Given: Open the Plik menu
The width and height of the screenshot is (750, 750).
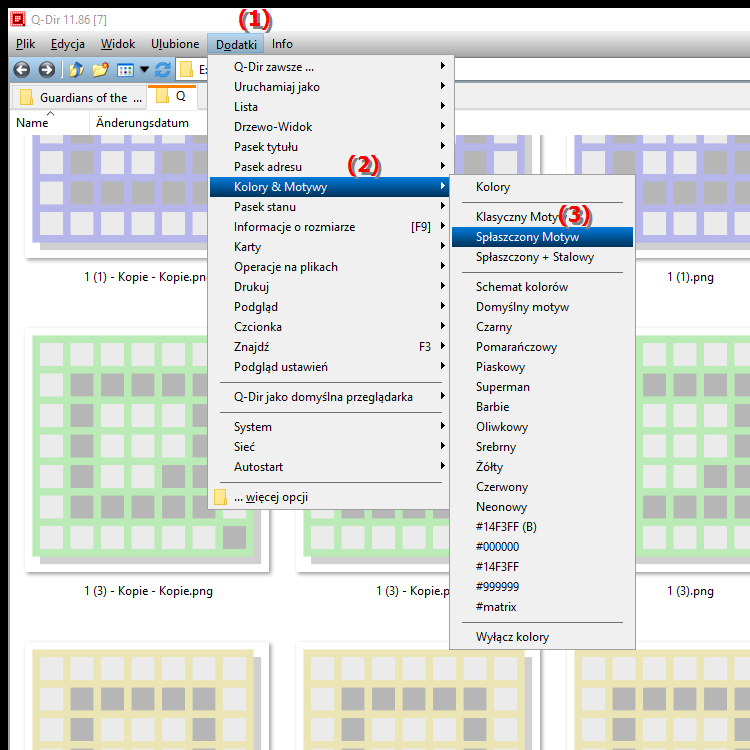Looking at the screenshot, I should [25, 44].
